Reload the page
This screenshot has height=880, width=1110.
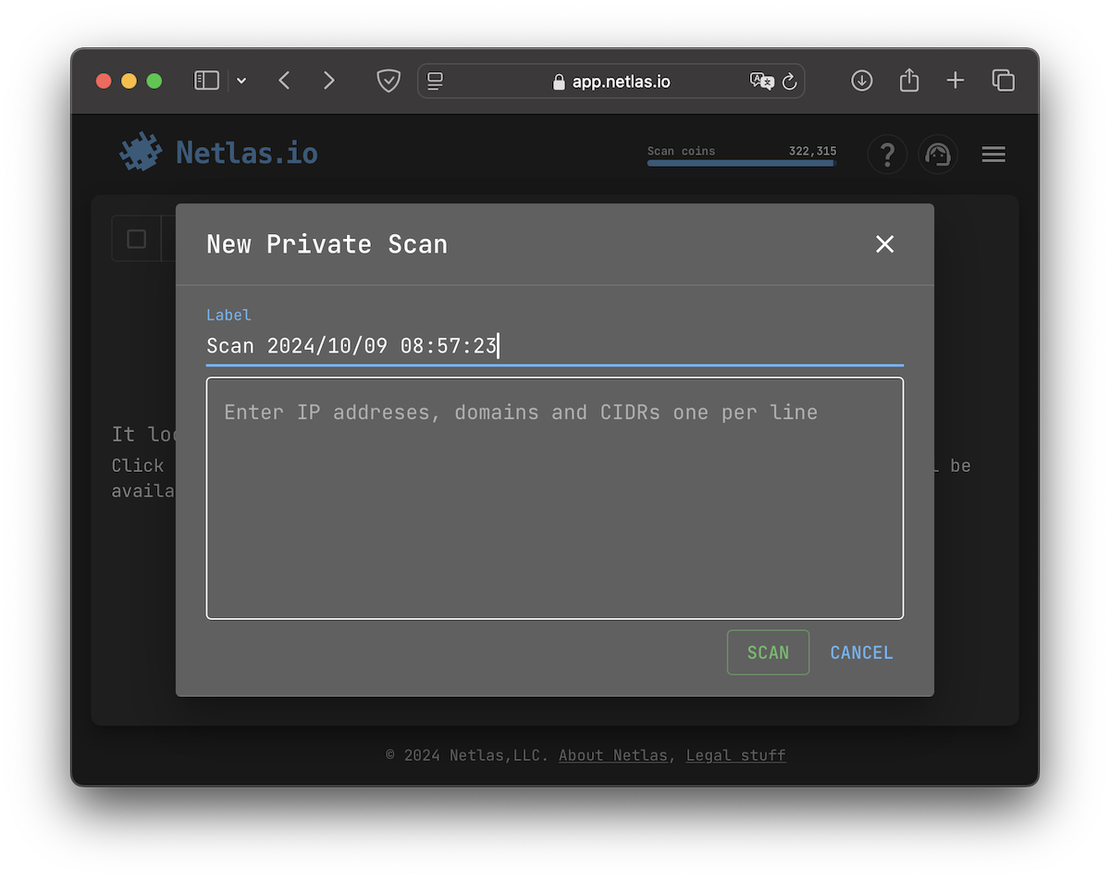(x=789, y=82)
